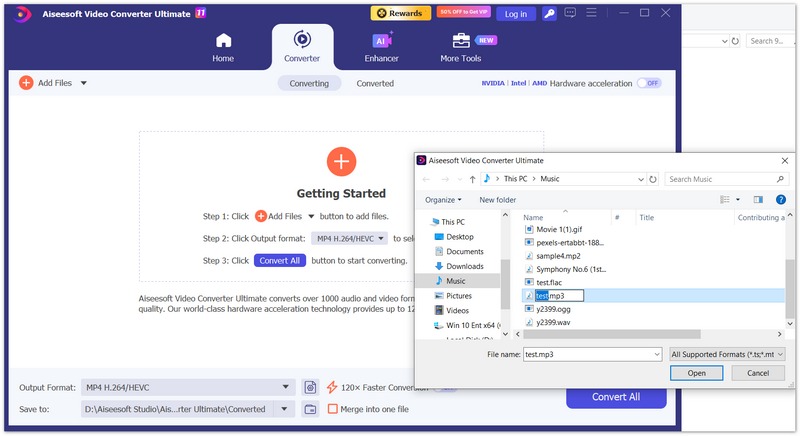This screenshot has width=800, height=436.
Task: Select the sample4.mp2 file
Action: coord(553,256)
